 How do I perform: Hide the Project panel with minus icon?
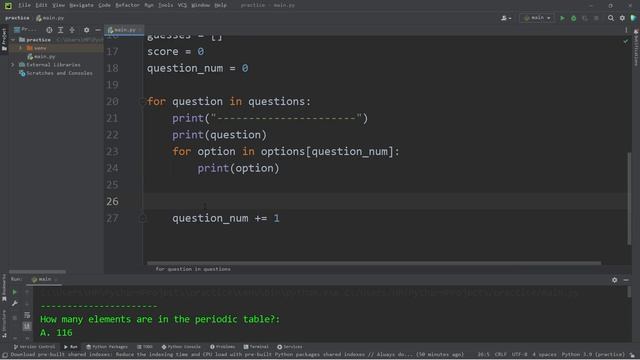click(x=98, y=30)
